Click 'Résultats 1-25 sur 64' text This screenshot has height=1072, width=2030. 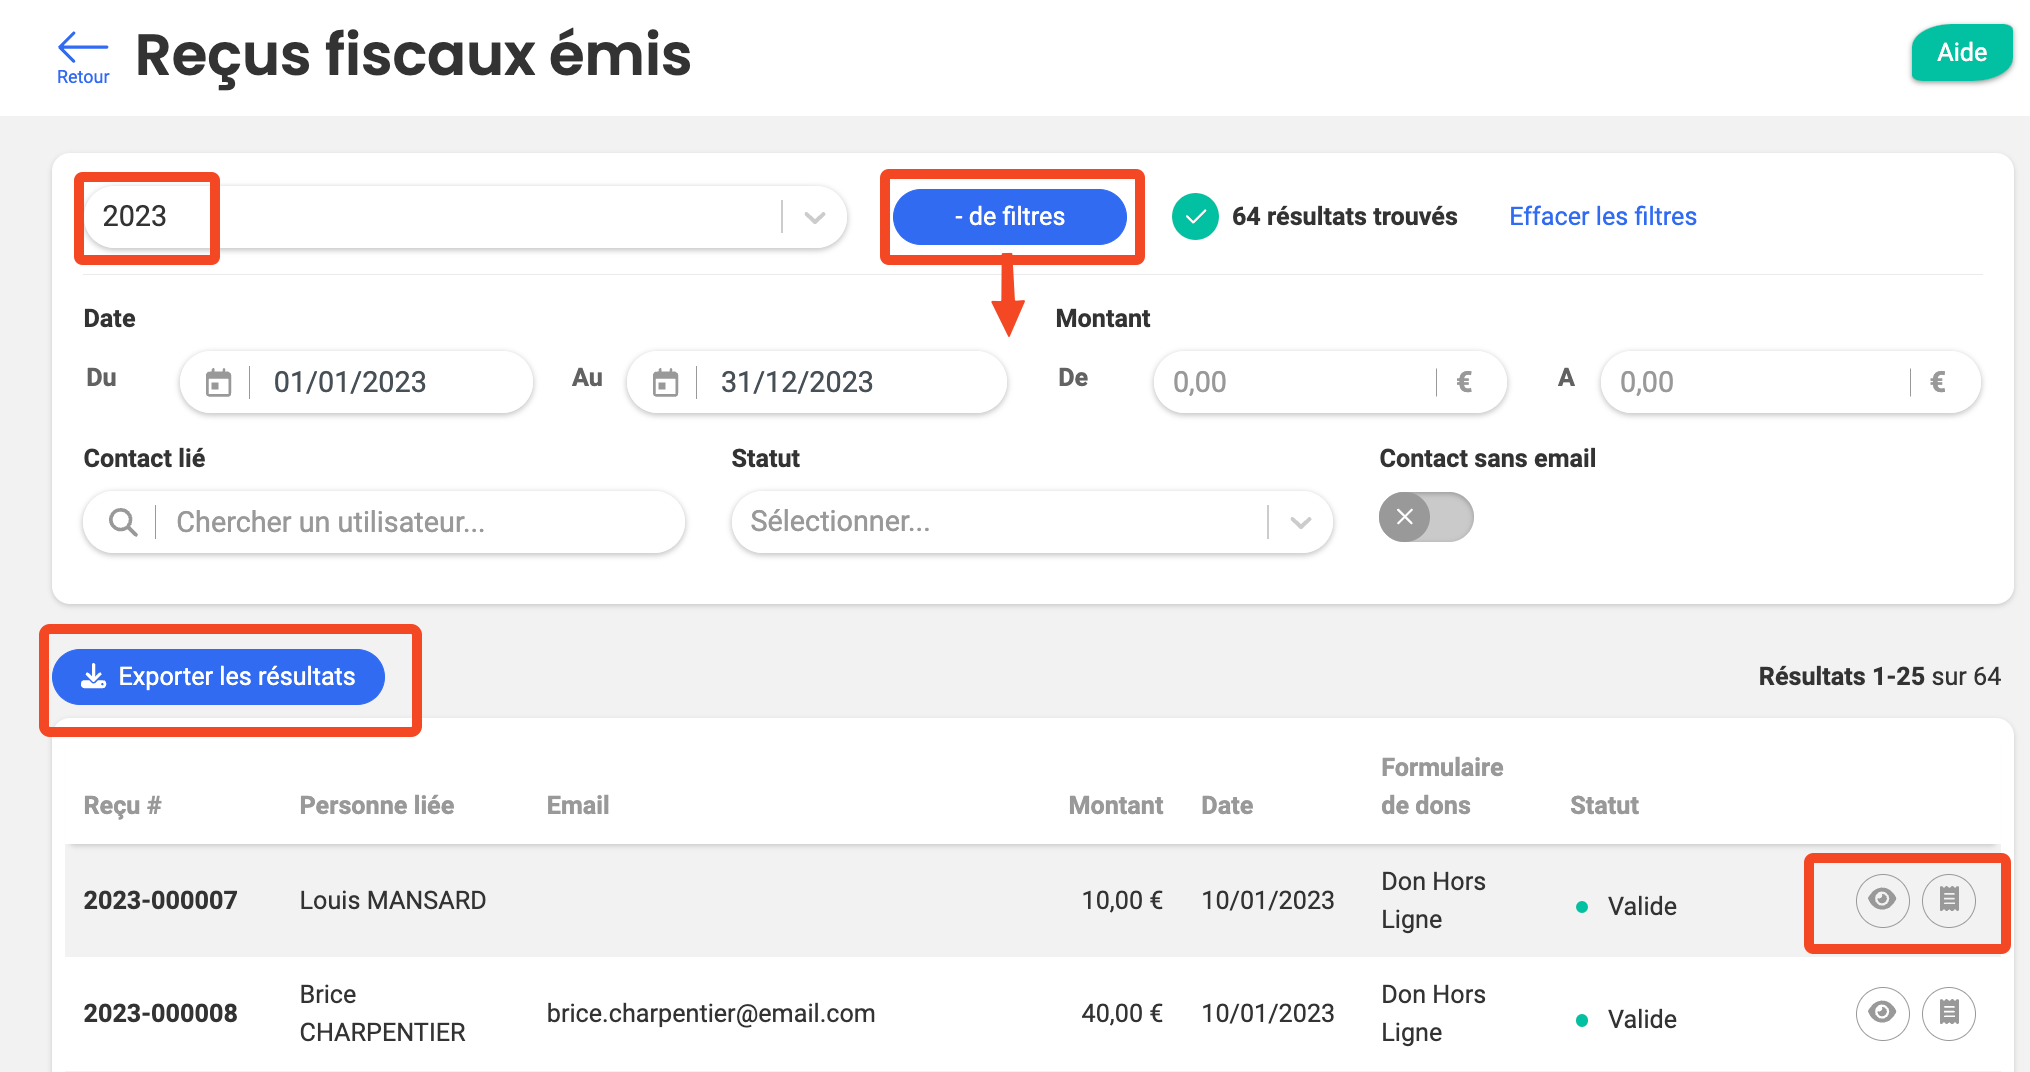1880,676
